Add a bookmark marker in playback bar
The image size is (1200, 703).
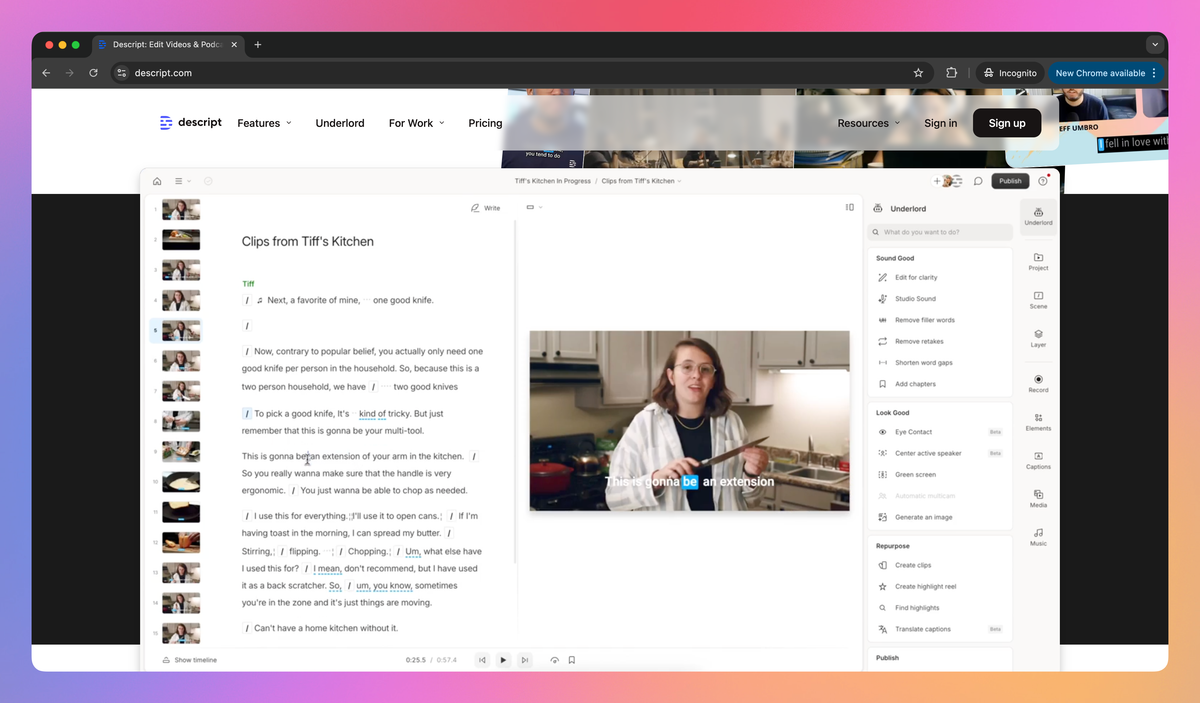pos(572,660)
